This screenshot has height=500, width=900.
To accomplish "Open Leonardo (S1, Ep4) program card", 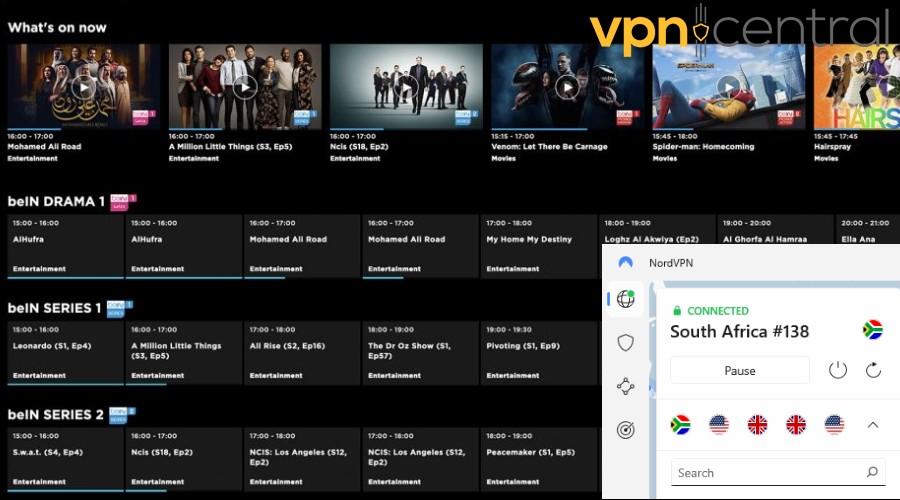I will click(x=65, y=353).
